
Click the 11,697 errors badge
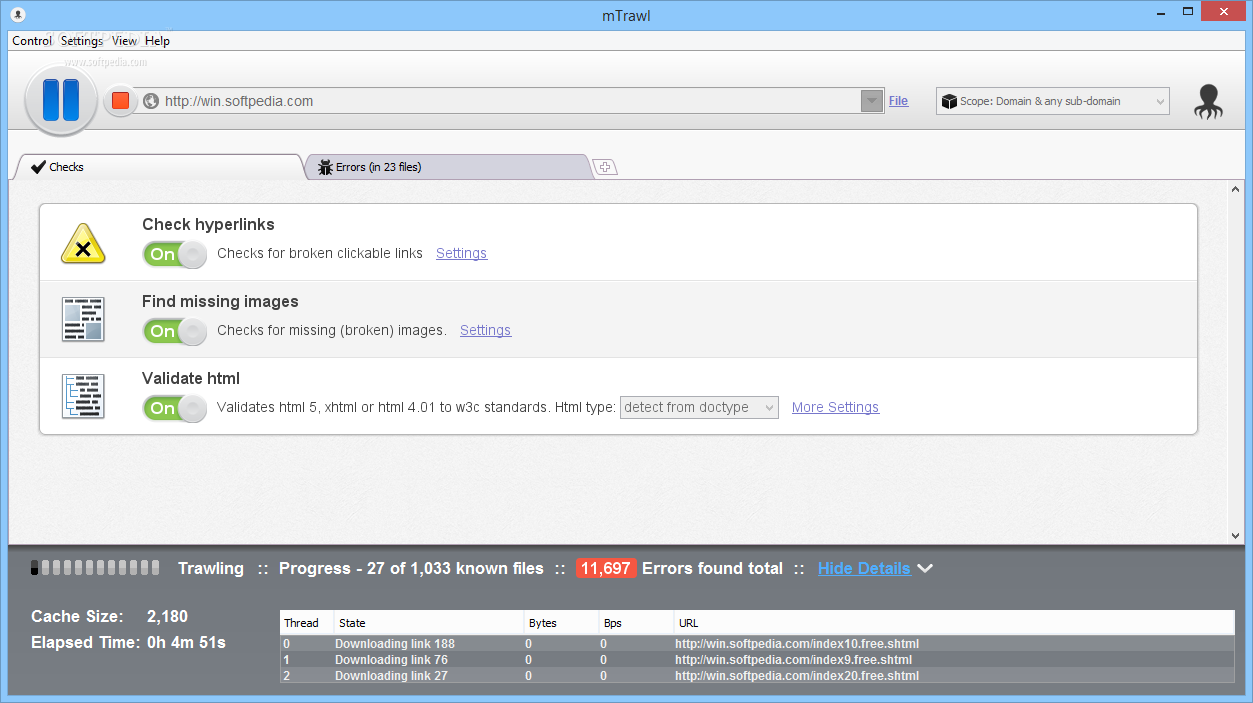click(x=606, y=568)
